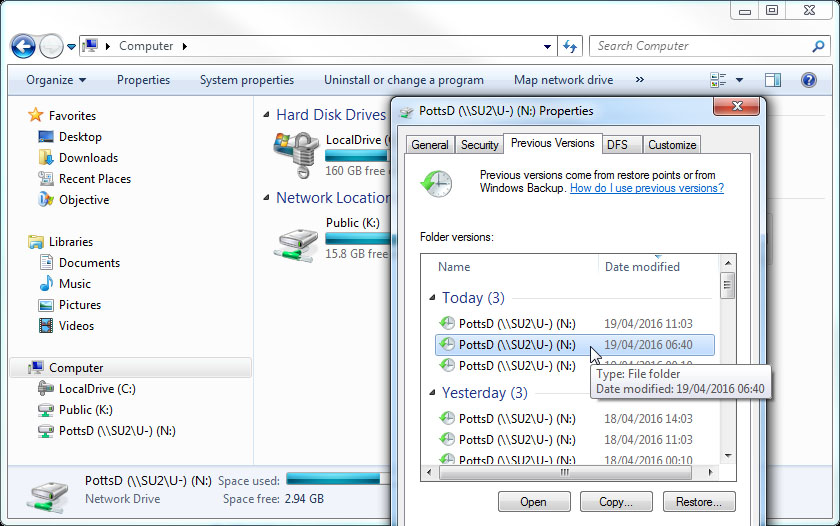Screen dimensions: 840x526
Task: Click Map network drive
Action: 563,80
